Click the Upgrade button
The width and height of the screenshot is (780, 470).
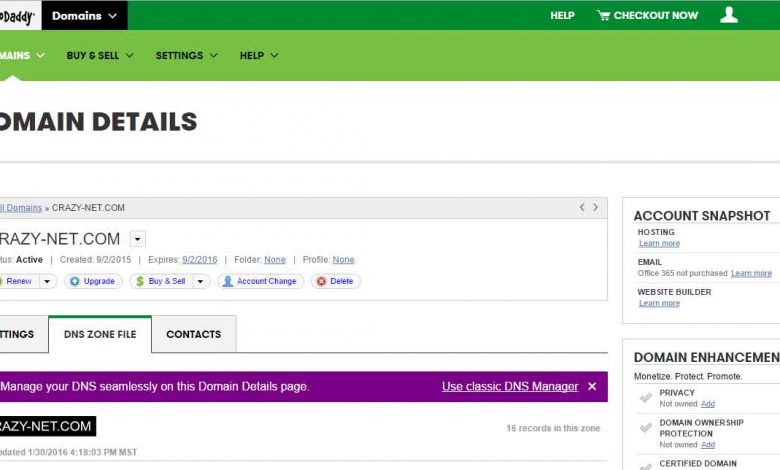[93, 281]
